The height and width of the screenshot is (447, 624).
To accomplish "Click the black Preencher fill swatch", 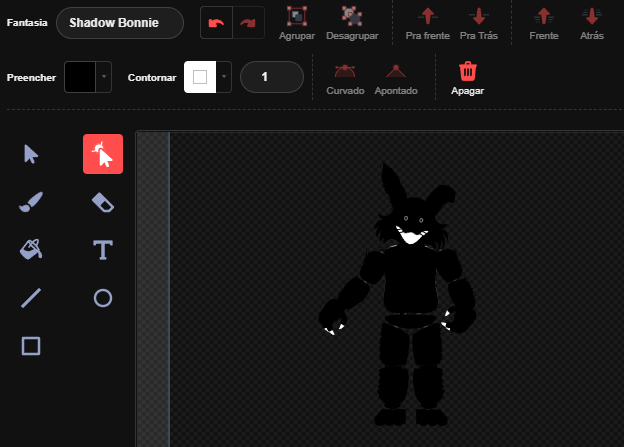I will [x=80, y=77].
